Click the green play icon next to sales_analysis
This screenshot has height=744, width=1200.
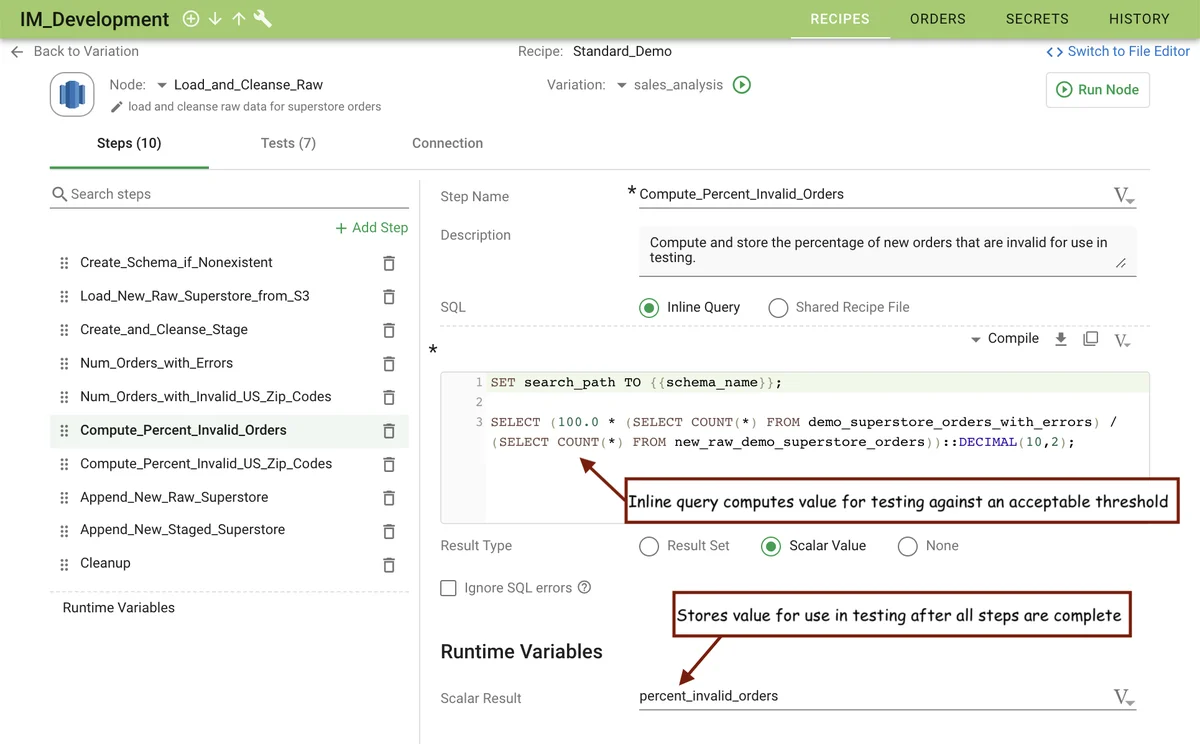tap(742, 85)
